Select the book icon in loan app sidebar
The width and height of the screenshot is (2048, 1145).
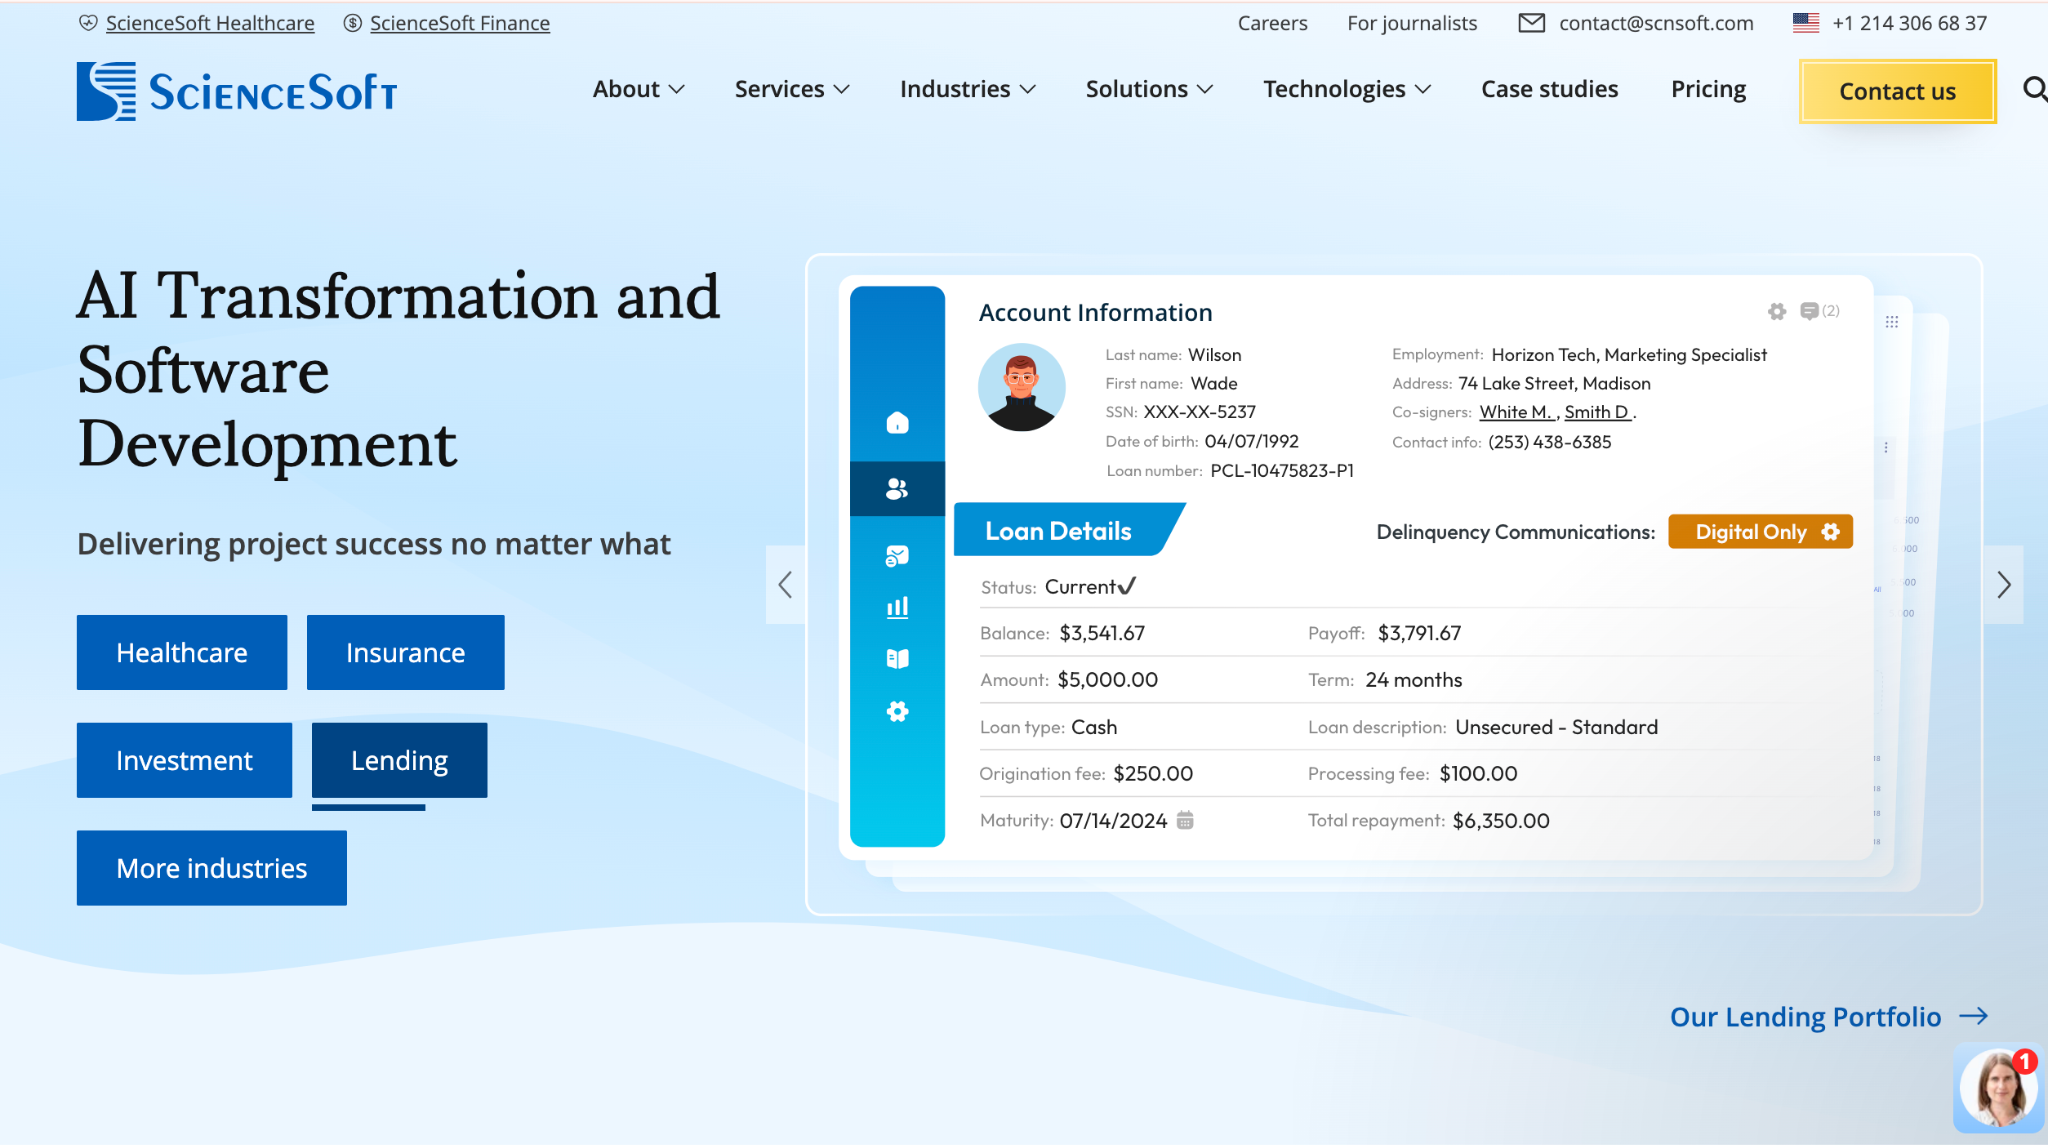(898, 659)
